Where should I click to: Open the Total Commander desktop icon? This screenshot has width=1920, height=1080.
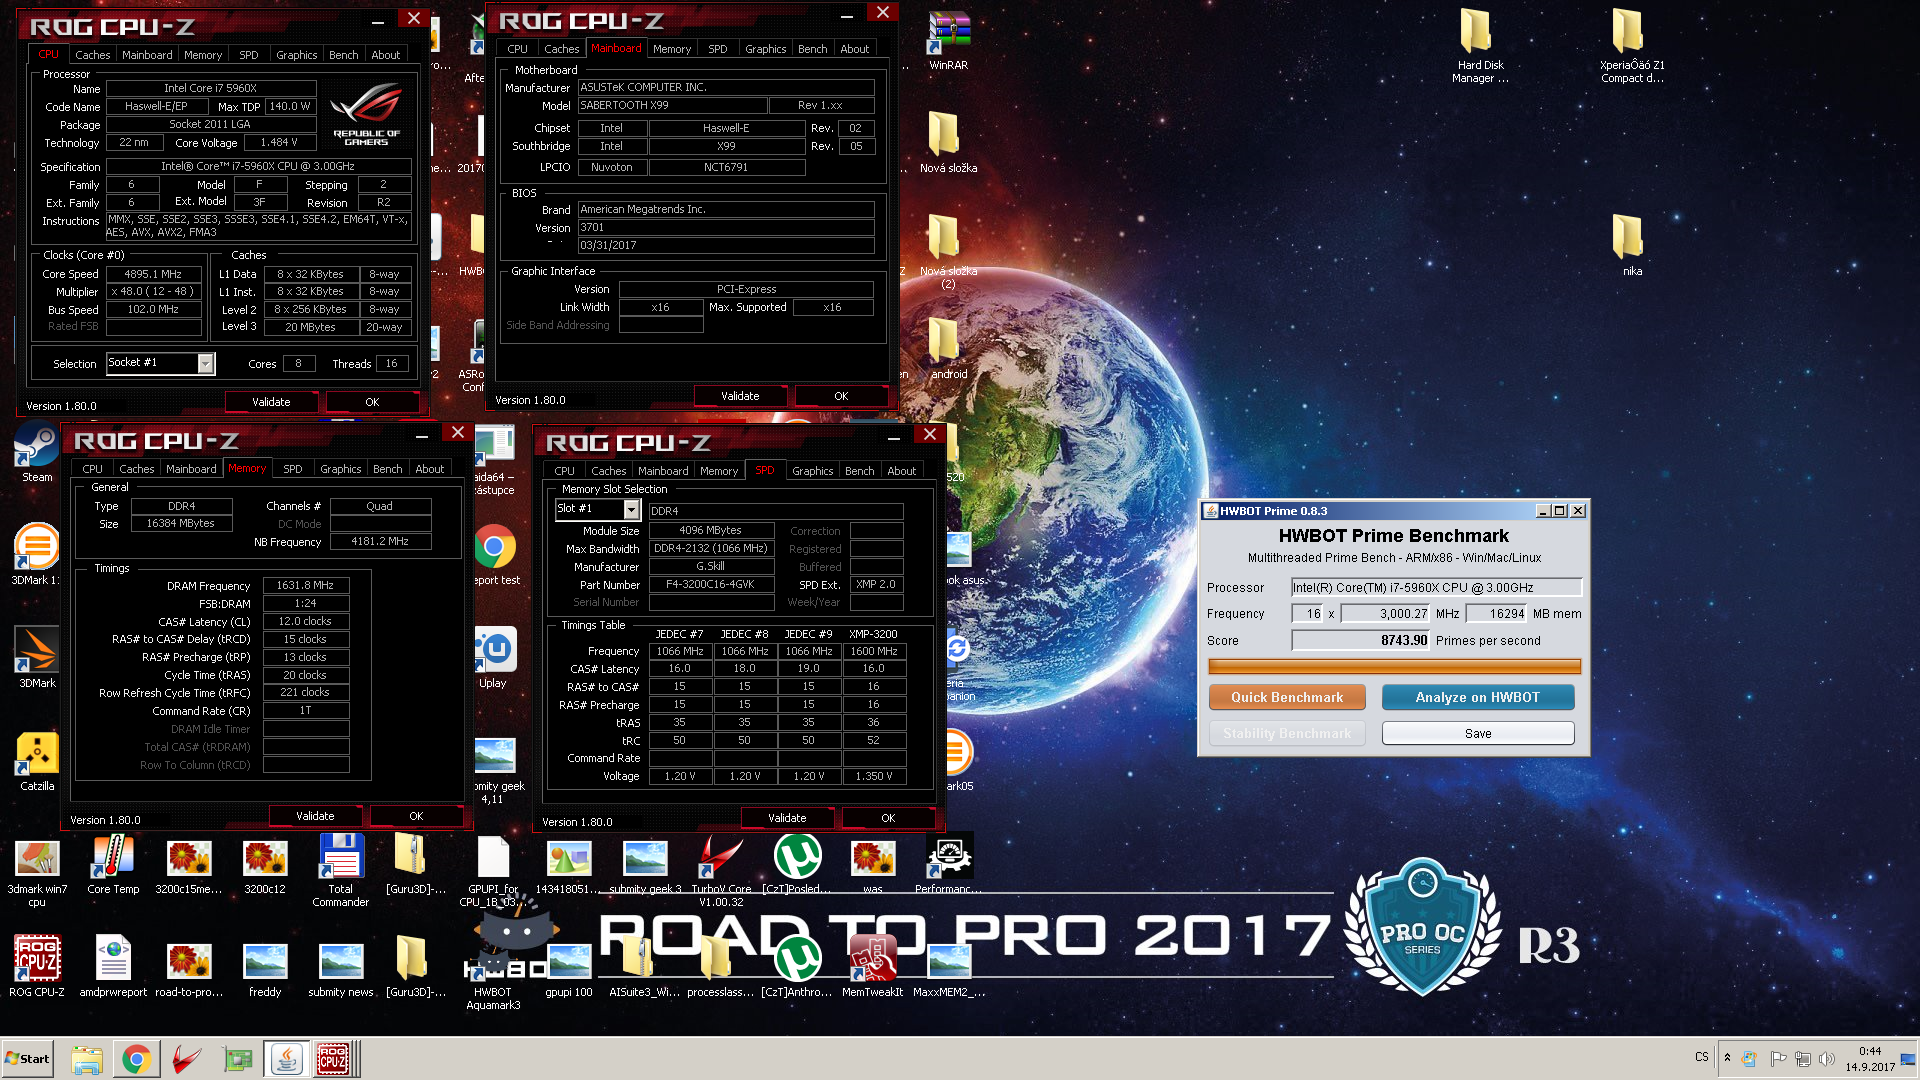pos(340,870)
